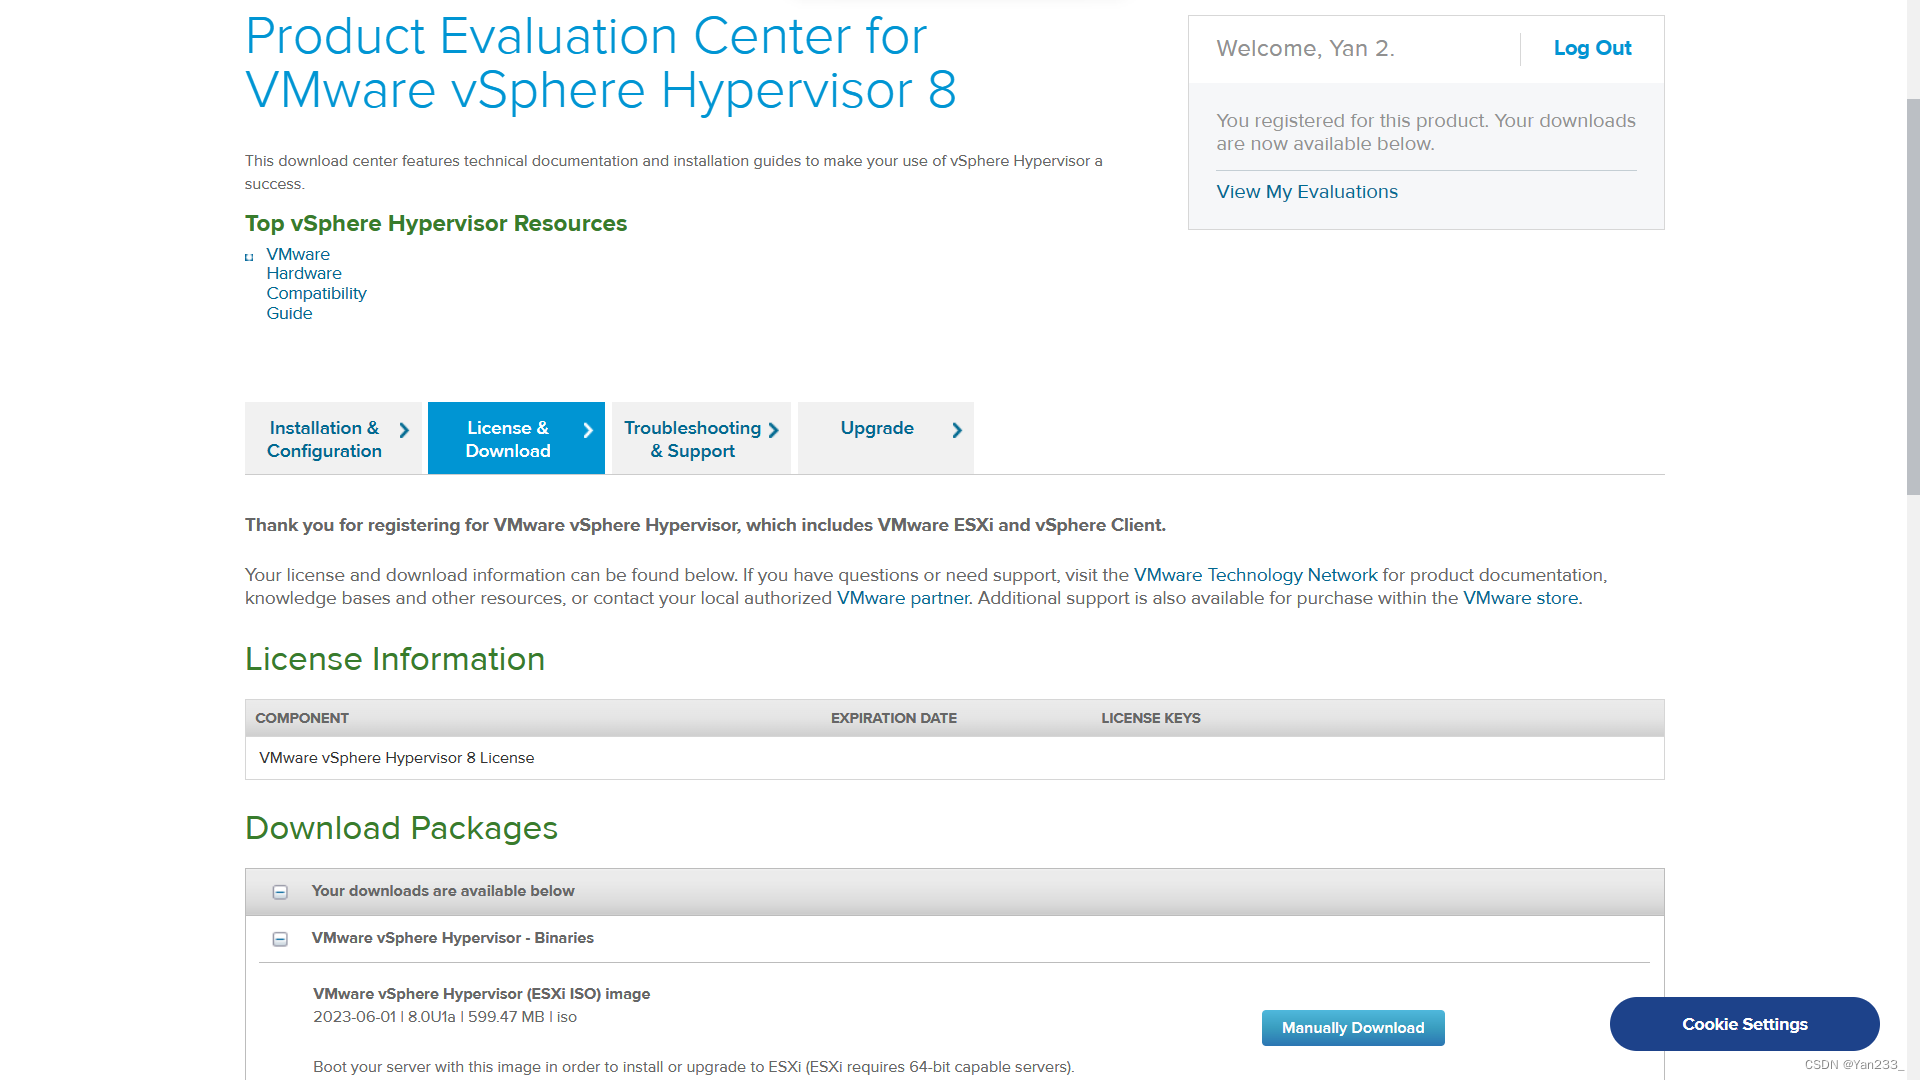1920x1080 pixels.
Task: Click bullet icon beside Hardware Compatibility Guide
Action: [x=249, y=257]
